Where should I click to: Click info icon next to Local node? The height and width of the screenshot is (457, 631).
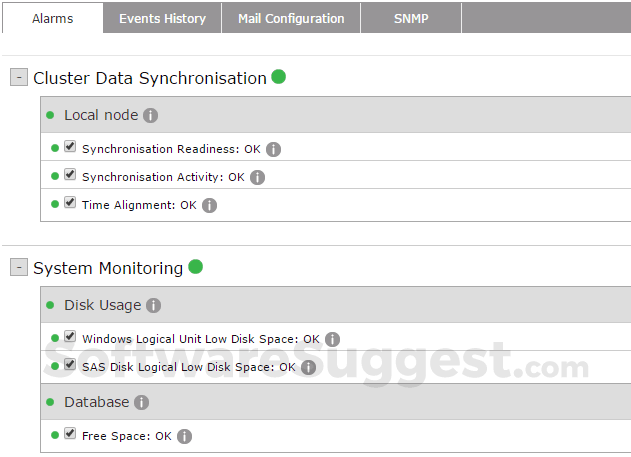click(151, 115)
